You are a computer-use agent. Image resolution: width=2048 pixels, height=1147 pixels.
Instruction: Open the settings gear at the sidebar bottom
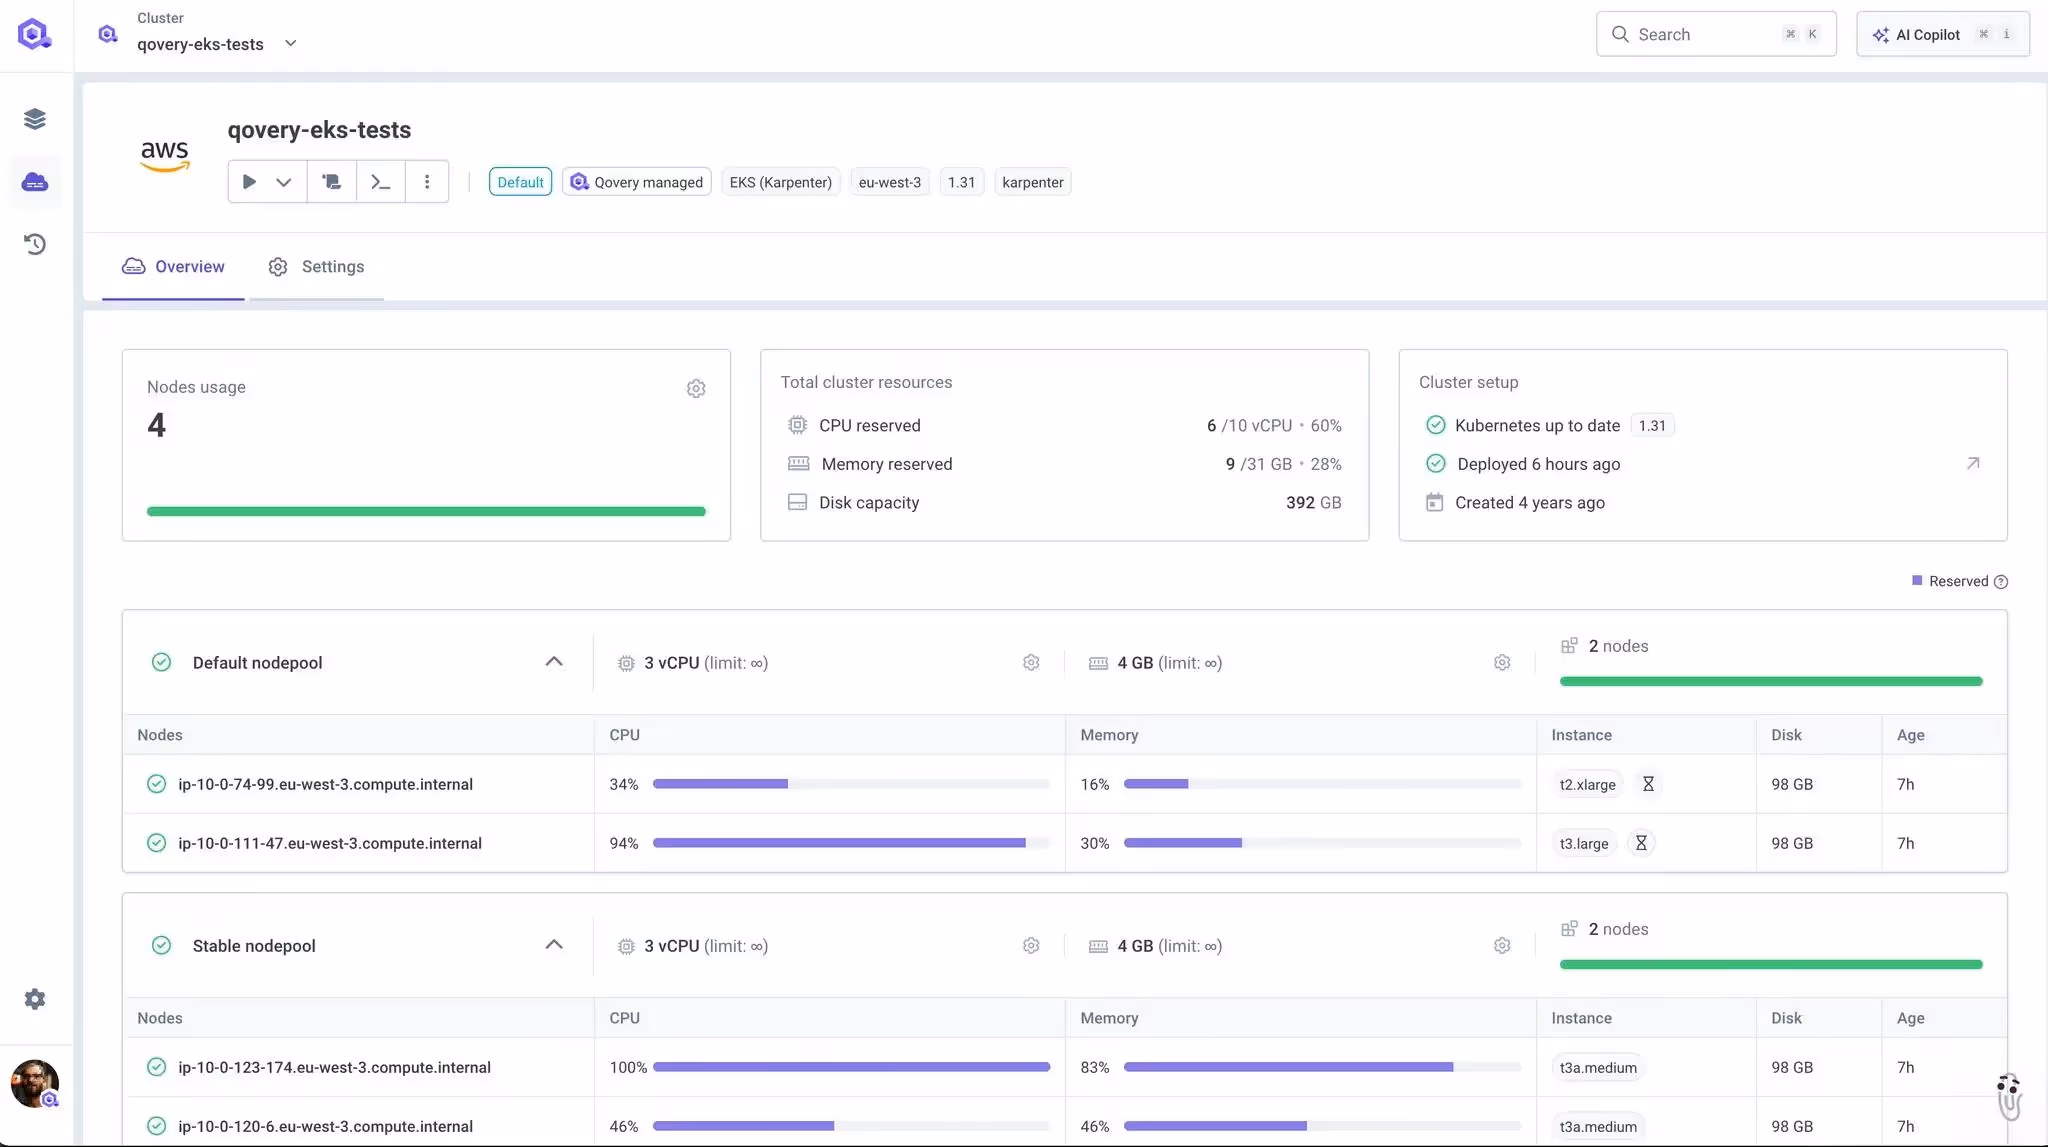pos(36,998)
